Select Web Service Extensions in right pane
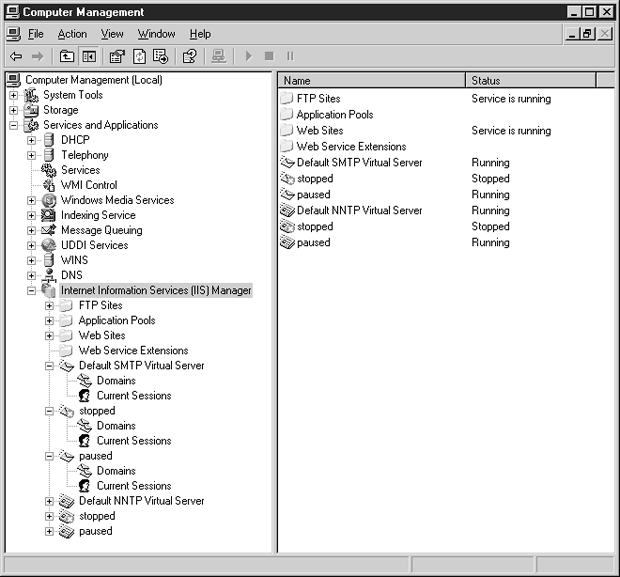620x577 pixels. (x=351, y=147)
